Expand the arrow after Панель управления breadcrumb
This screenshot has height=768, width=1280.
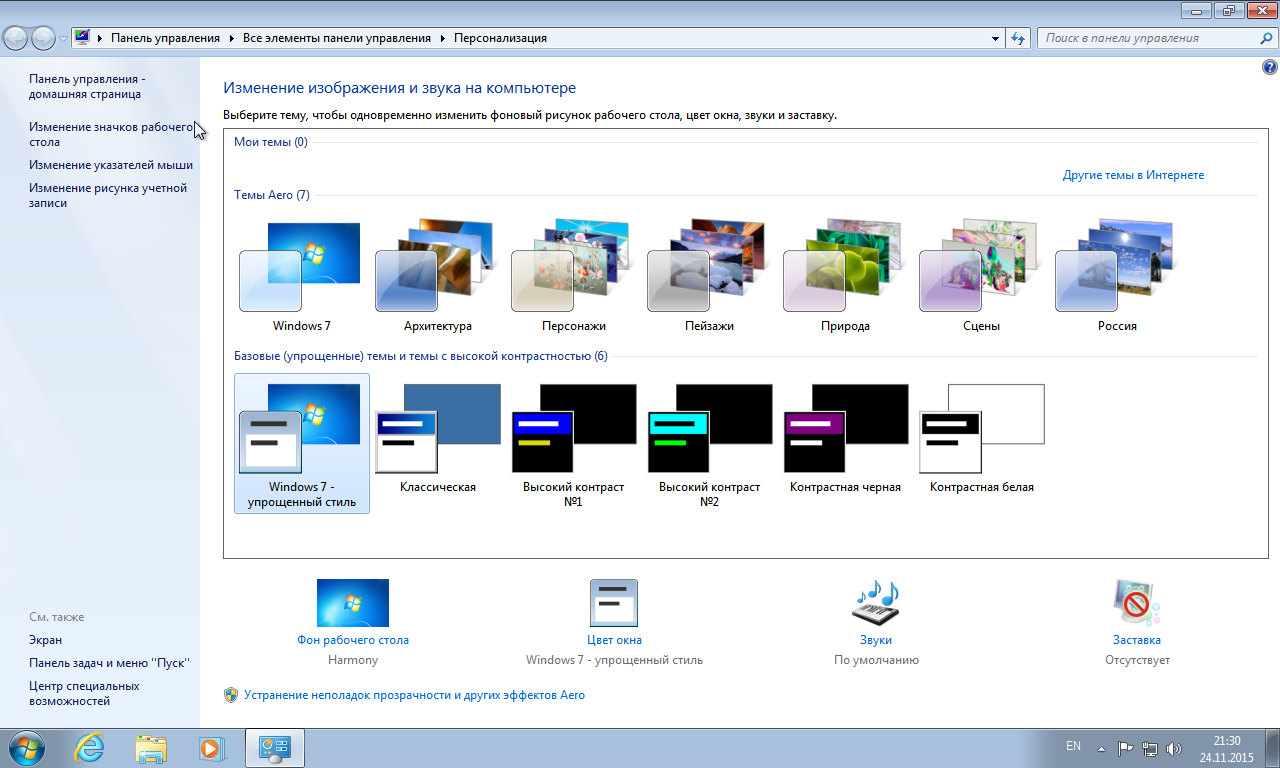coord(231,38)
